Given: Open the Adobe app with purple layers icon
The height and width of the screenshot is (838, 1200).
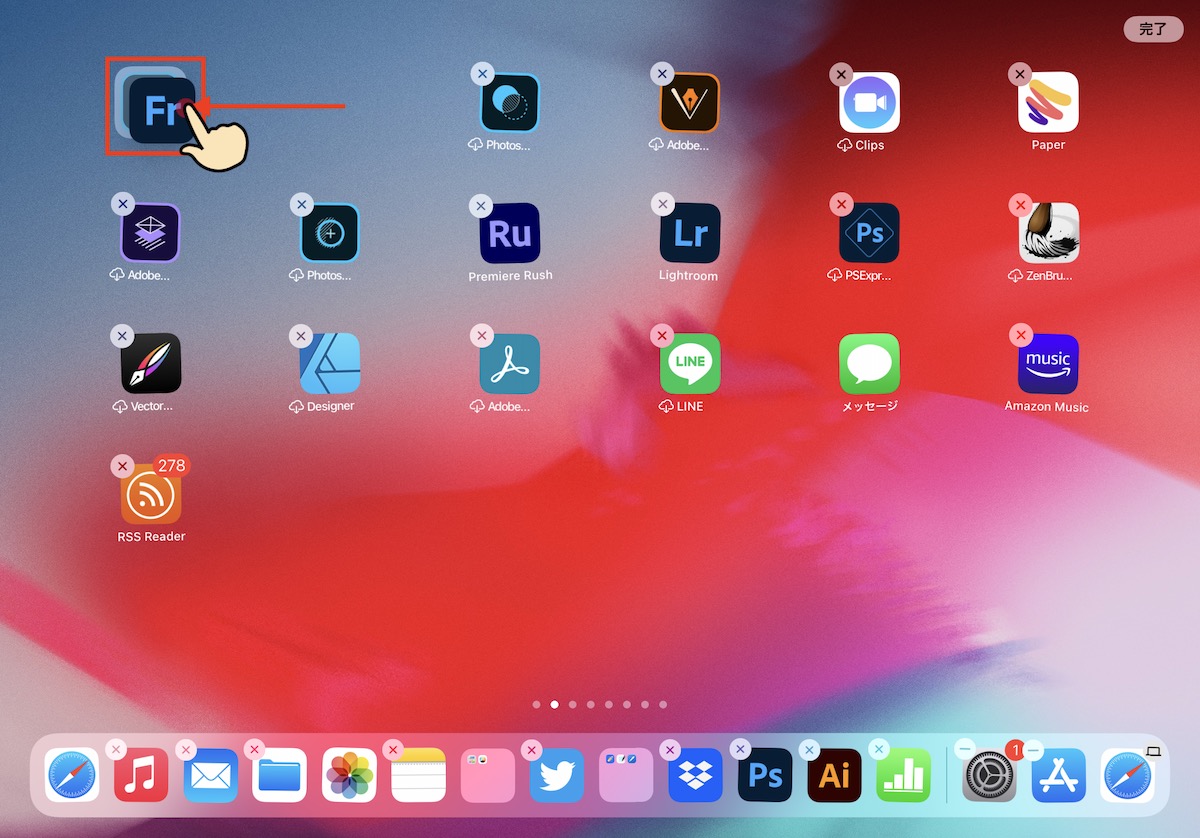Looking at the screenshot, I should 150,233.
